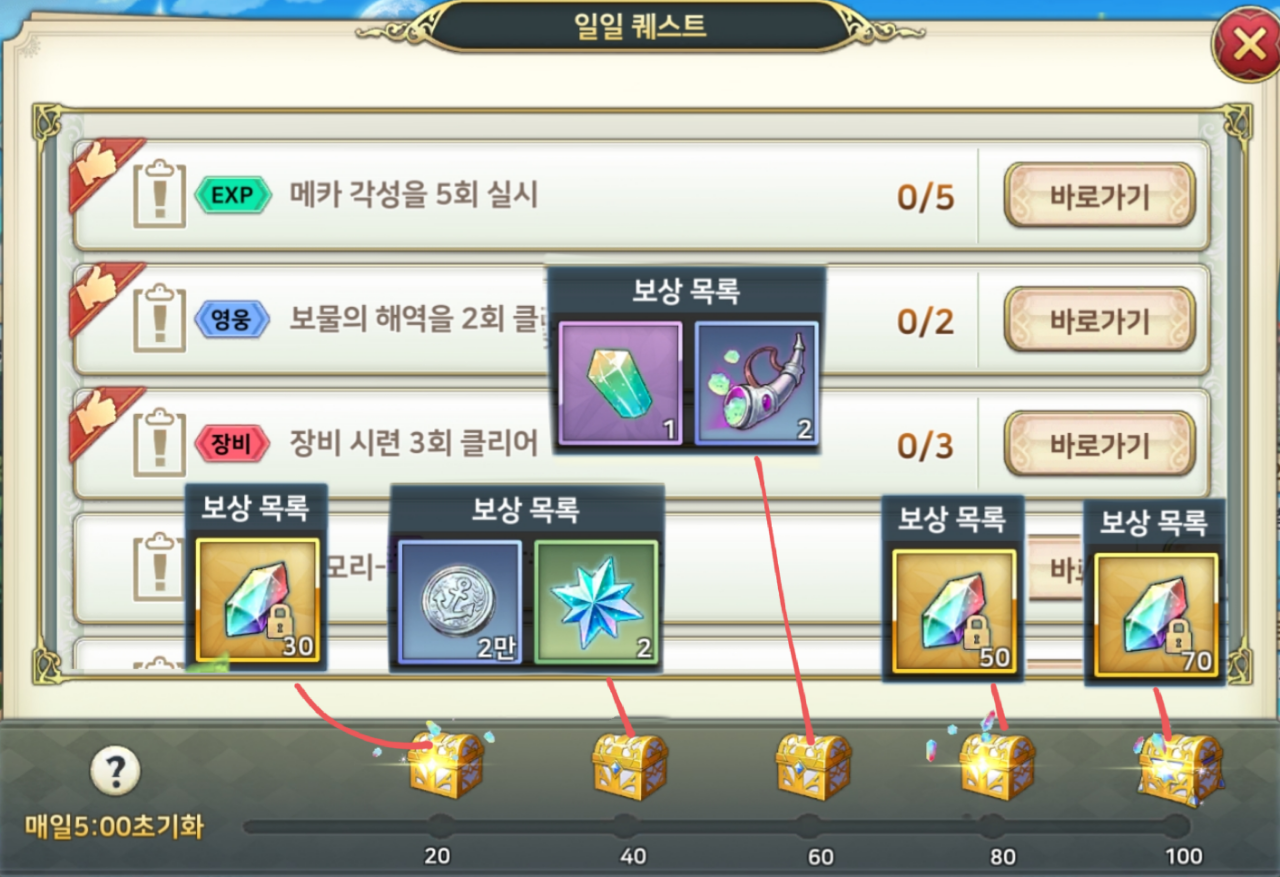Image resolution: width=1280 pixels, height=877 pixels.
Task: Click 바로가기 for the 메카 각성 quest
Action: click(1100, 196)
